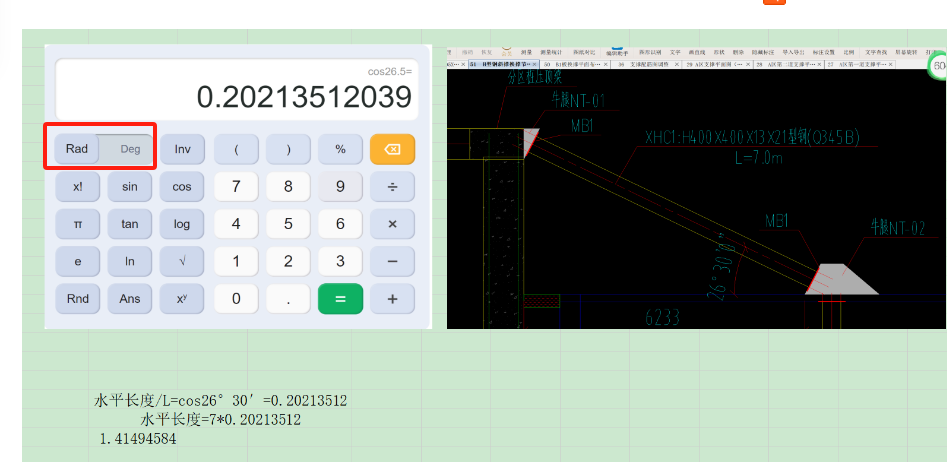Click the cos function key
This screenshot has height=471, width=947.
pyautogui.click(x=182, y=187)
